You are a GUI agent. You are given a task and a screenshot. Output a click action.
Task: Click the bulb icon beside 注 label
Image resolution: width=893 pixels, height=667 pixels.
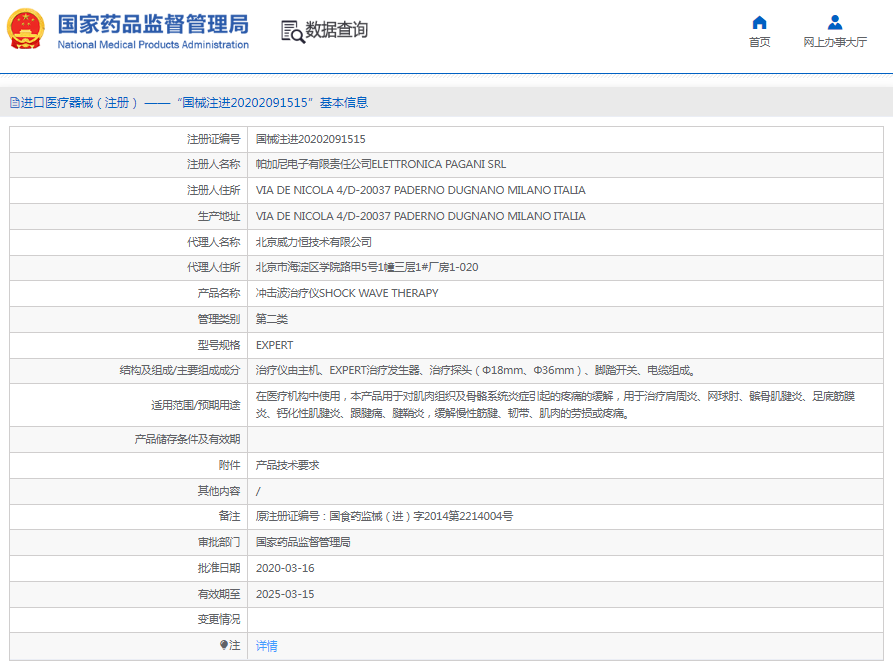pos(224,645)
